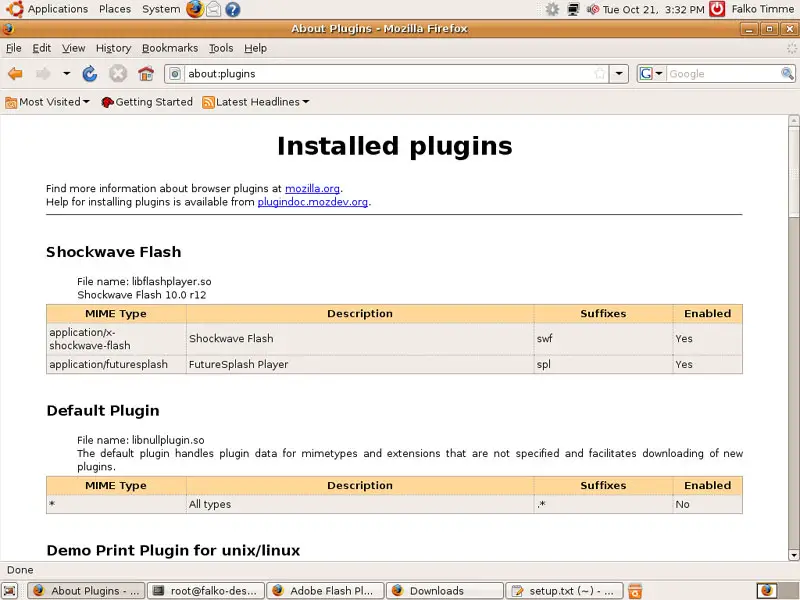Screen dimensions: 800x600
Task: Launch the mail client panel icon
Action: [214, 9]
